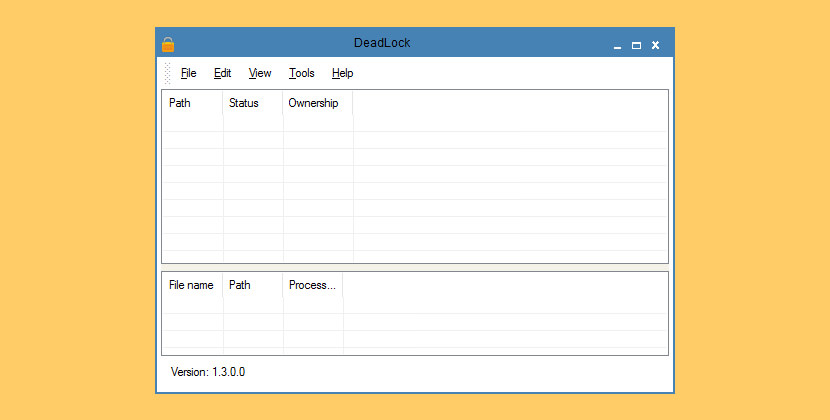Image resolution: width=830 pixels, height=420 pixels.
Task: Click the DeadLock title text
Action: pyautogui.click(x=382, y=43)
